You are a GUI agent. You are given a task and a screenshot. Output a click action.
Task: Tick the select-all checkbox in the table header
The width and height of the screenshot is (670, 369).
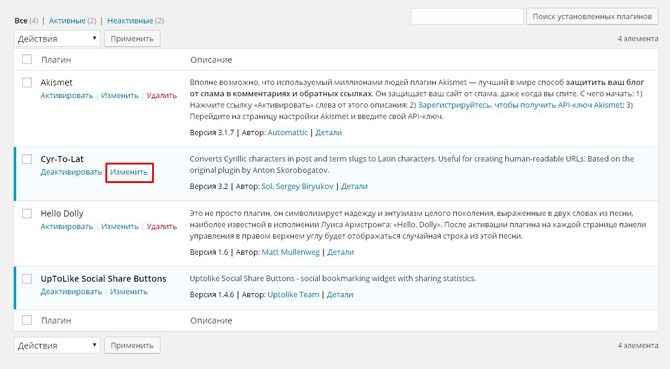click(27, 59)
